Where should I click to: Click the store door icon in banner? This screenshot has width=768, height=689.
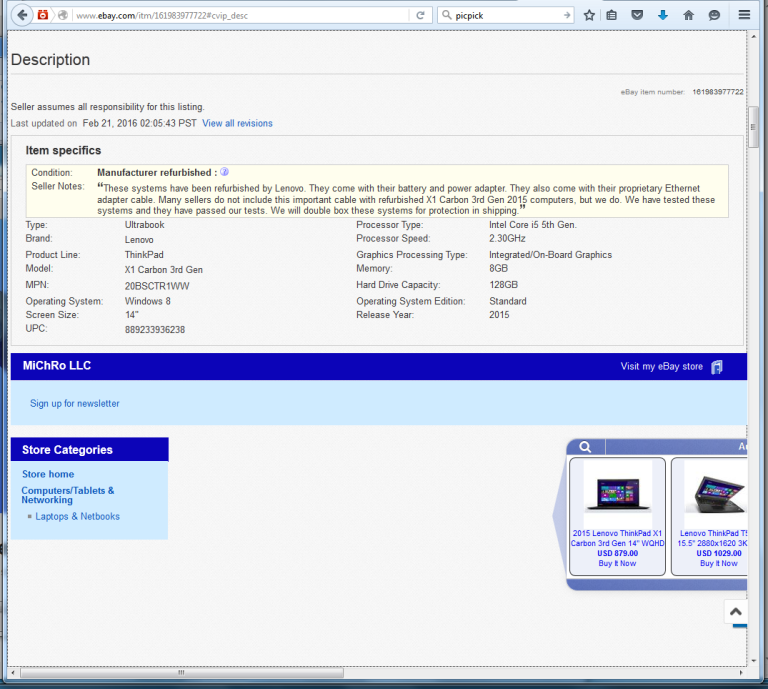point(717,367)
